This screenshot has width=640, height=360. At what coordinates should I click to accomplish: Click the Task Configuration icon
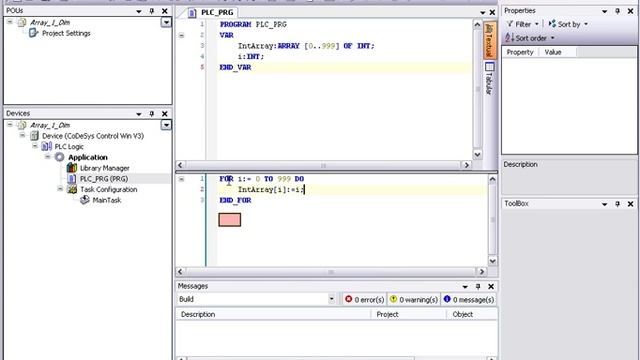pos(72,189)
